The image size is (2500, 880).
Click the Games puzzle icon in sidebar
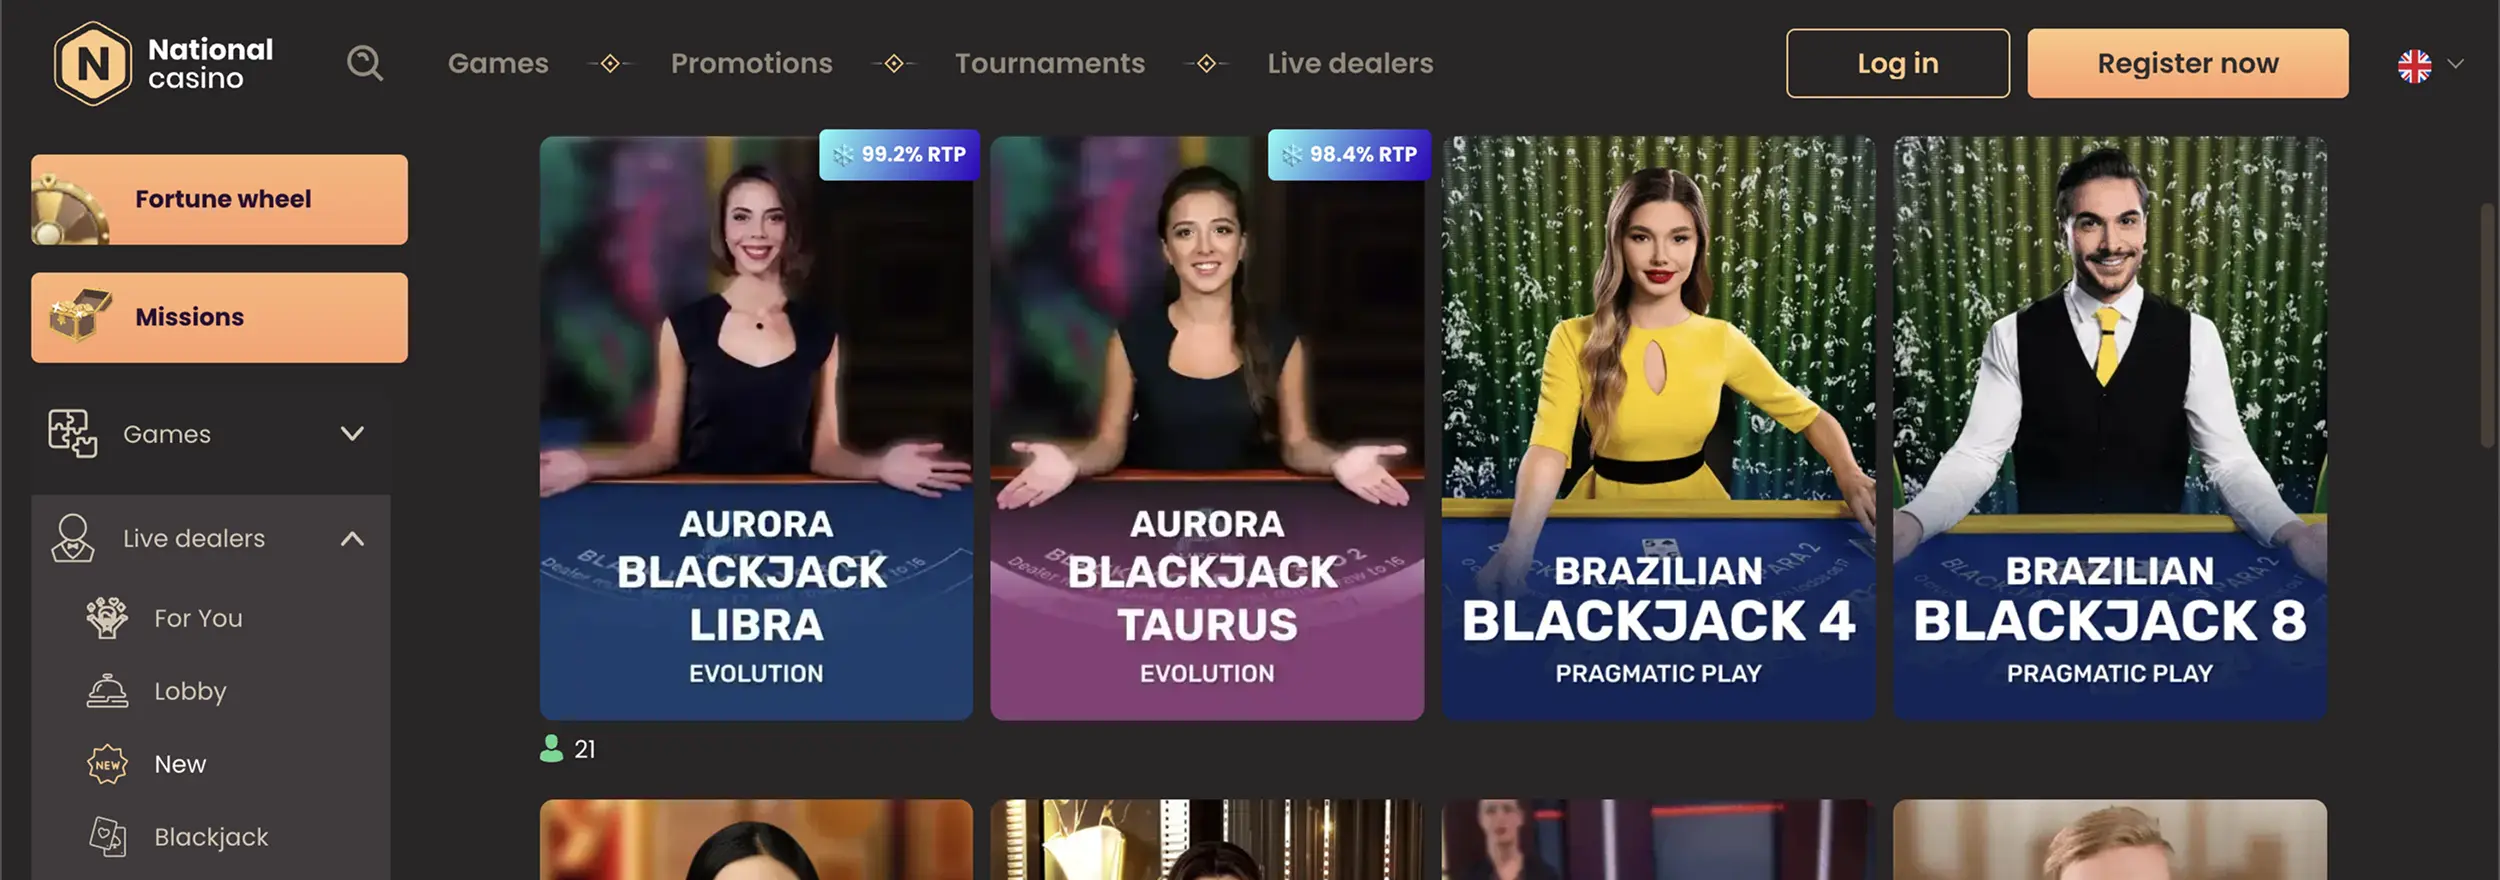click(73, 433)
